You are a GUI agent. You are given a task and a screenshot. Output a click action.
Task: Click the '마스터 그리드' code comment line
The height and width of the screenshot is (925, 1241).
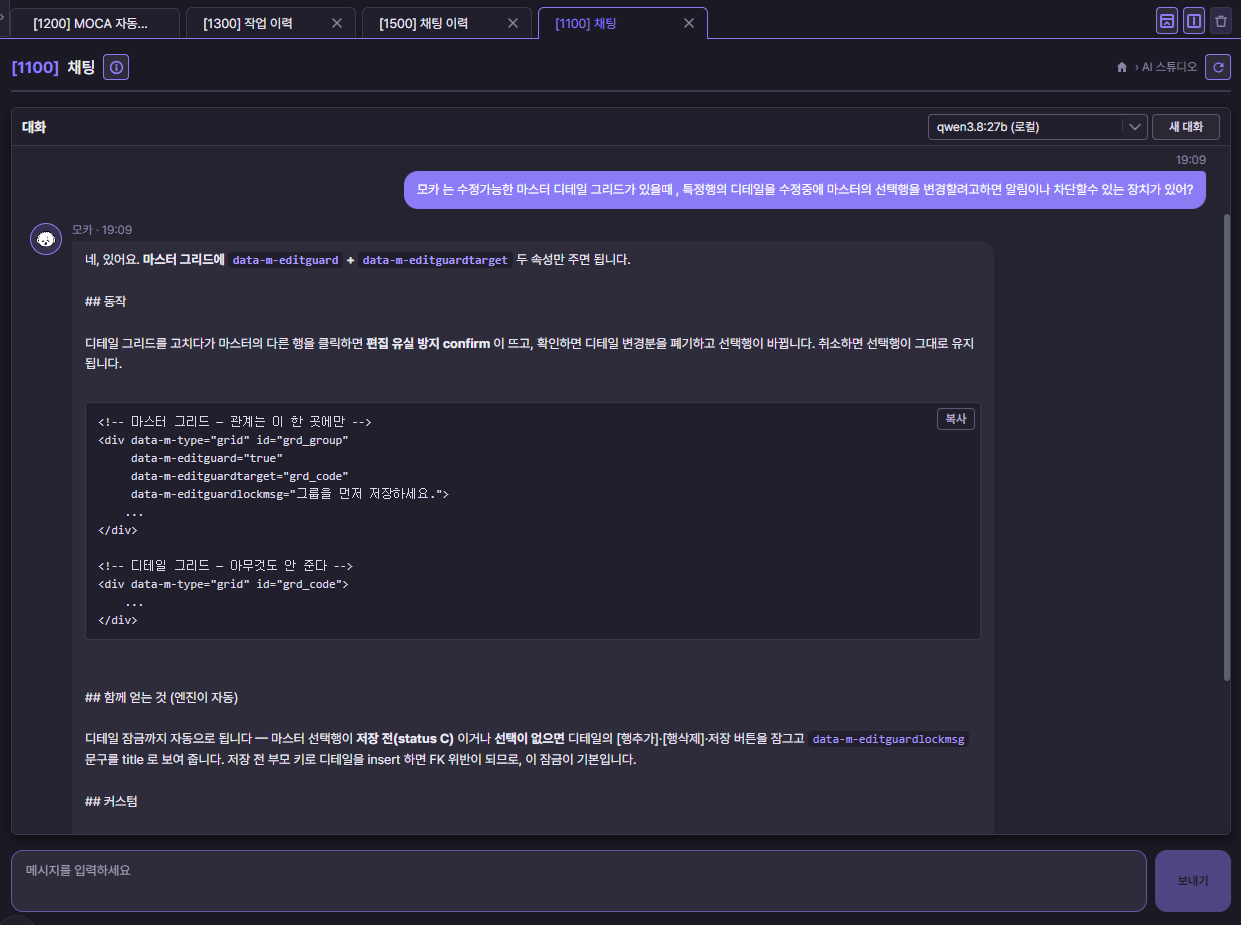click(235, 422)
